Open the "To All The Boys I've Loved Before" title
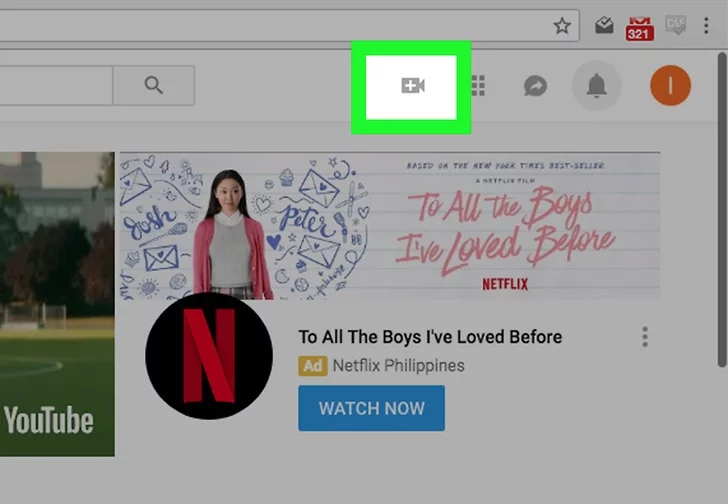This screenshot has height=504, width=728. click(430, 337)
